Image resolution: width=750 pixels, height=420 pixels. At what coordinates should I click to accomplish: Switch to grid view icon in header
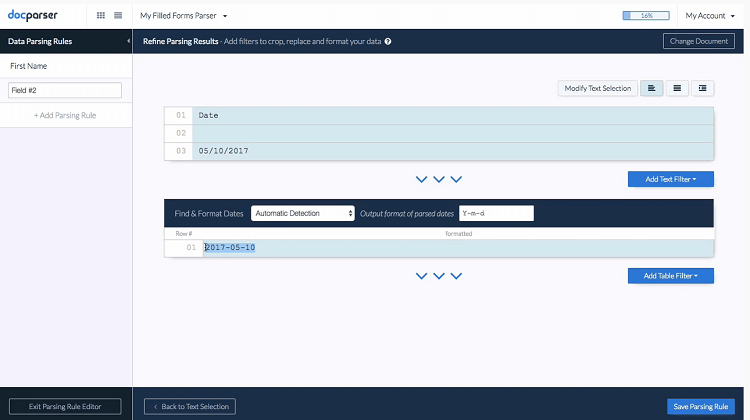coord(100,15)
